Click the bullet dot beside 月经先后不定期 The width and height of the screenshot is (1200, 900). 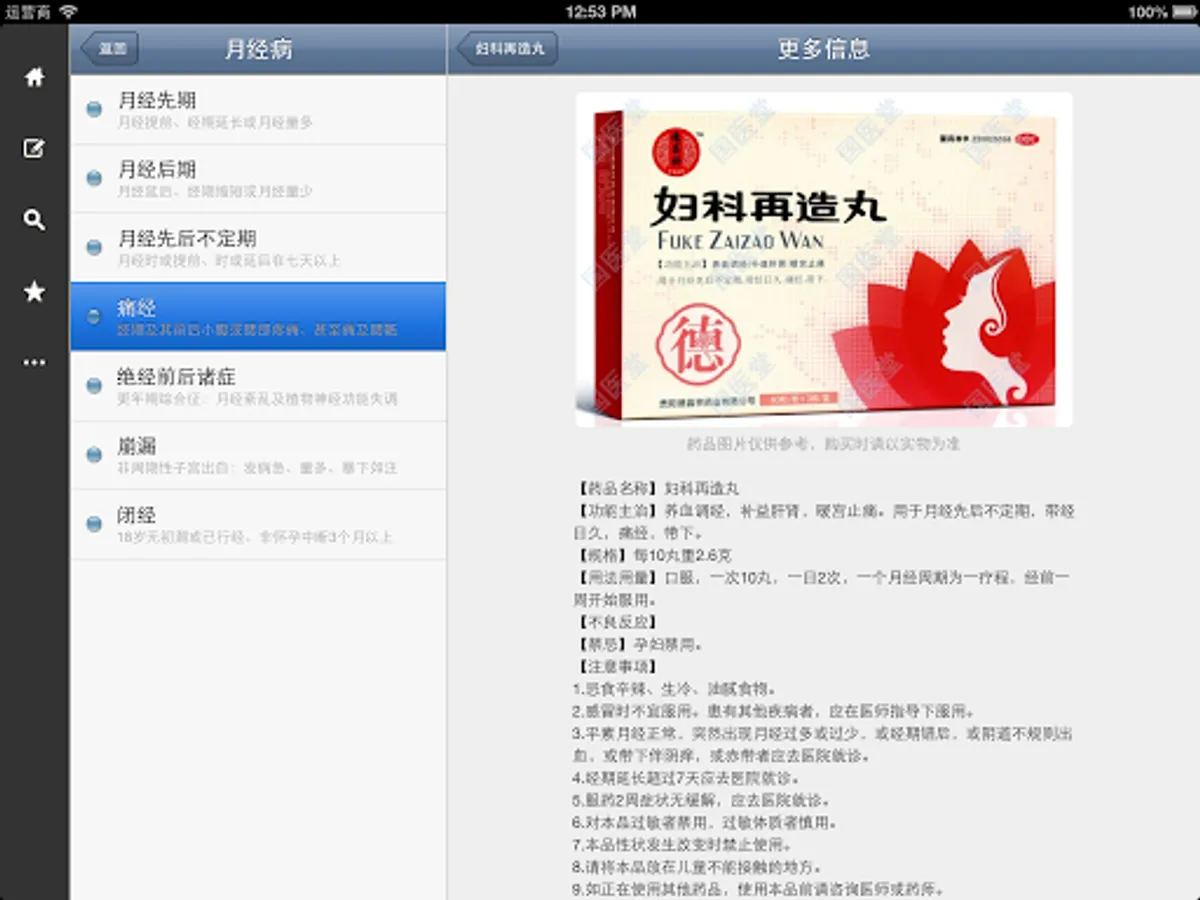(94, 247)
